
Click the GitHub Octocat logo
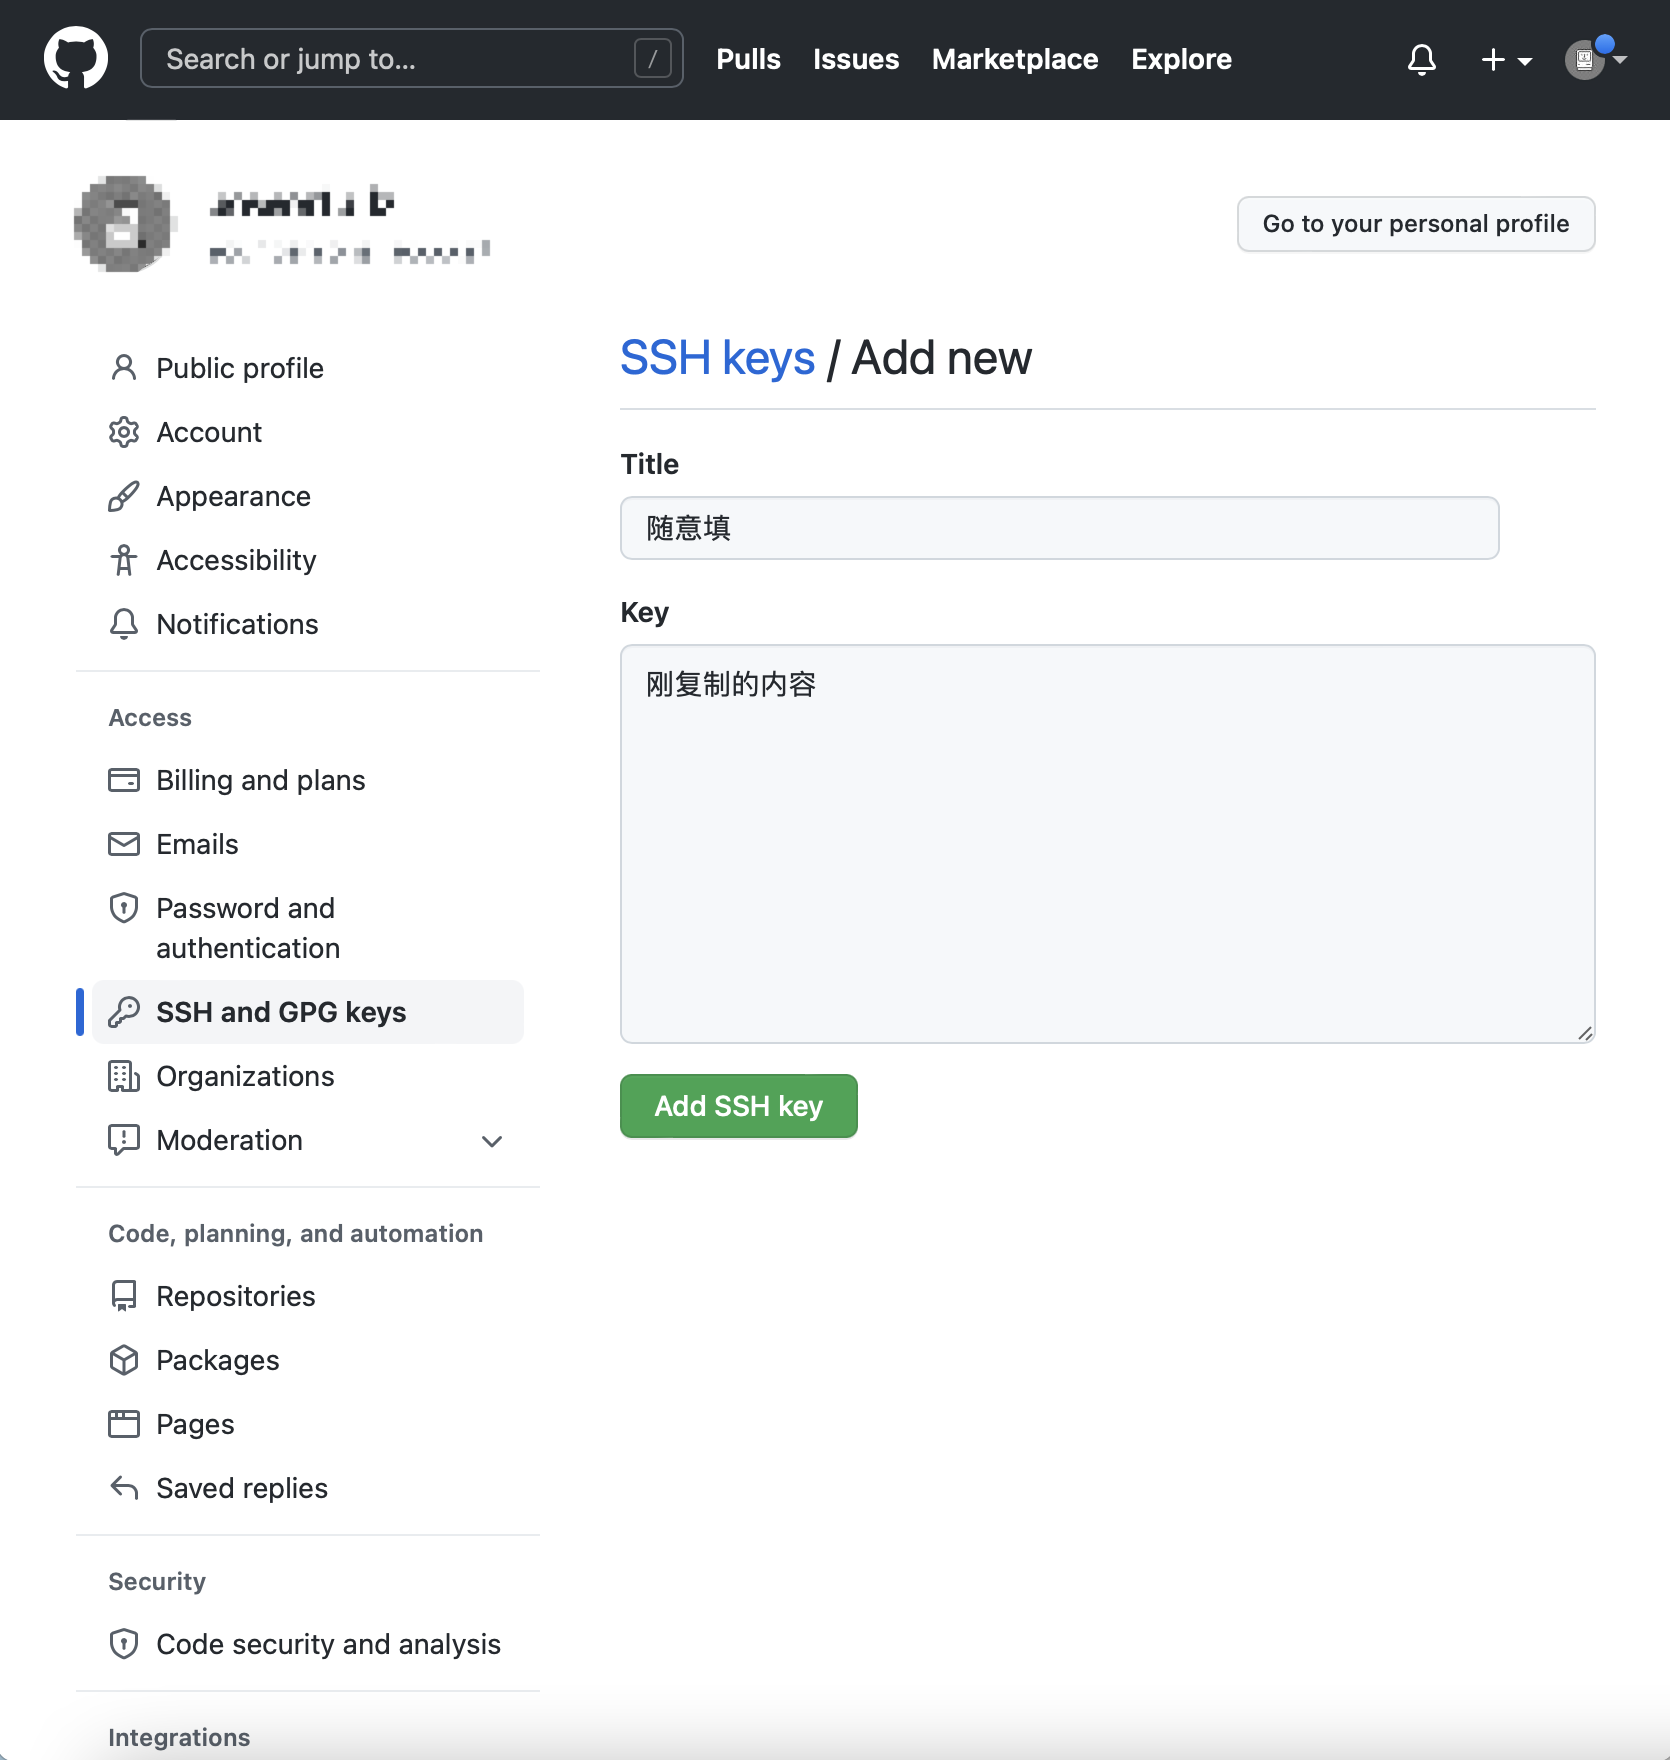pyautogui.click(x=76, y=59)
